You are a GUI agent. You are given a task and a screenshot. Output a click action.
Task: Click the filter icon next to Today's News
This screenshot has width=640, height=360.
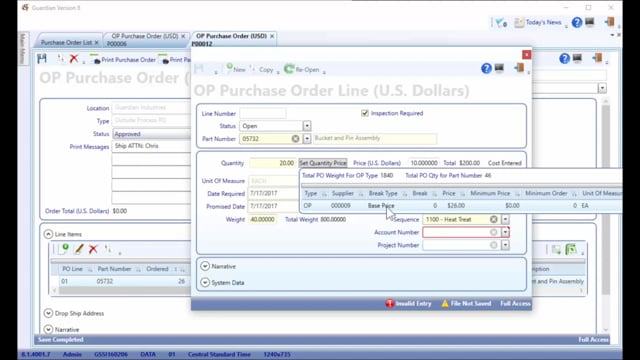pos(501,23)
